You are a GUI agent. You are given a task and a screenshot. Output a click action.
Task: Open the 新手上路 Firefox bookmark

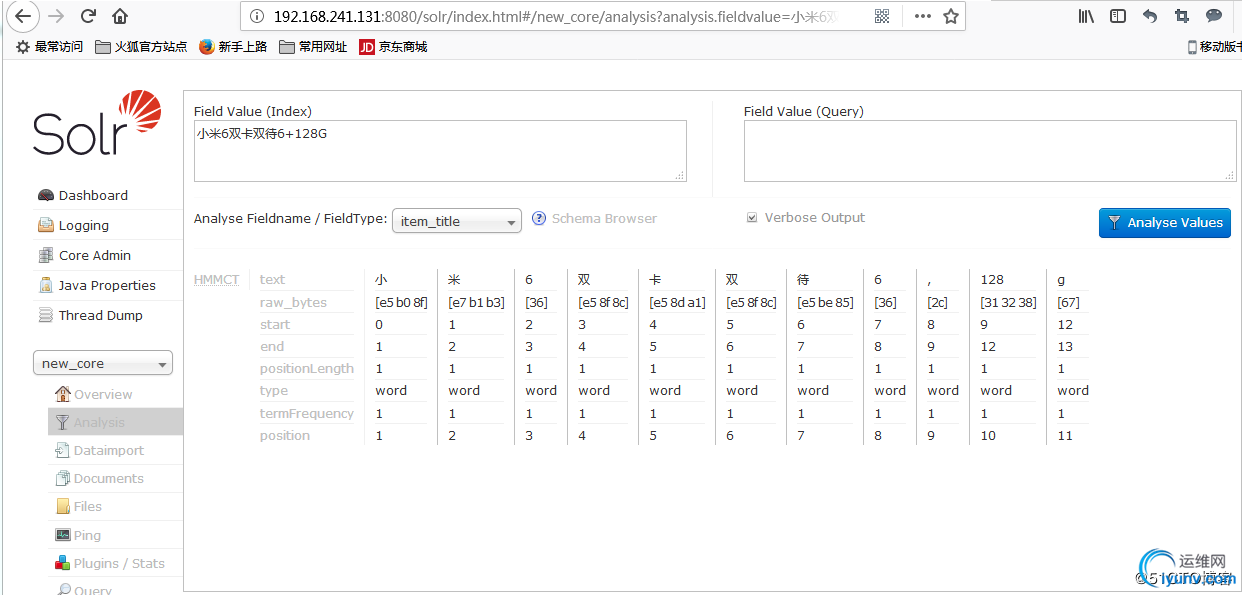pos(233,47)
